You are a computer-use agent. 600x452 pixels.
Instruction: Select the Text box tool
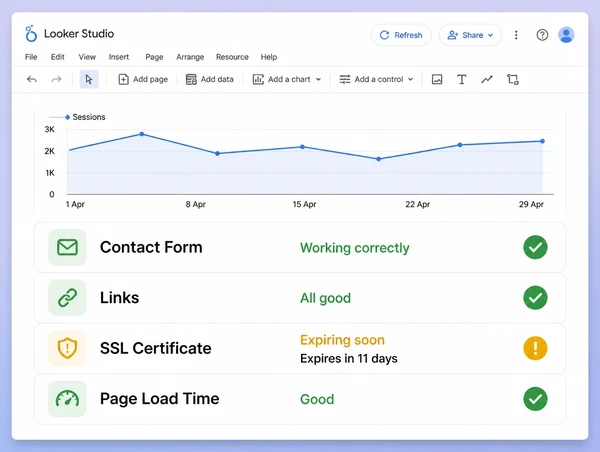[x=462, y=79]
